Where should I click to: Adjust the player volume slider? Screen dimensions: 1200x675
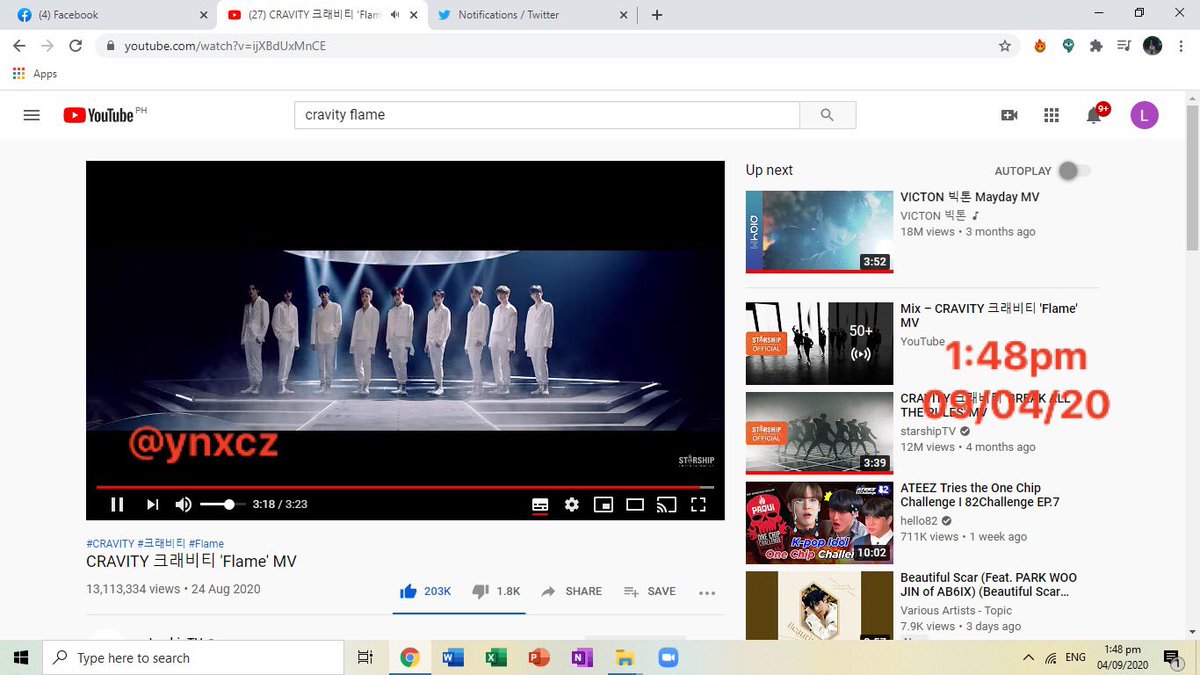tap(222, 505)
